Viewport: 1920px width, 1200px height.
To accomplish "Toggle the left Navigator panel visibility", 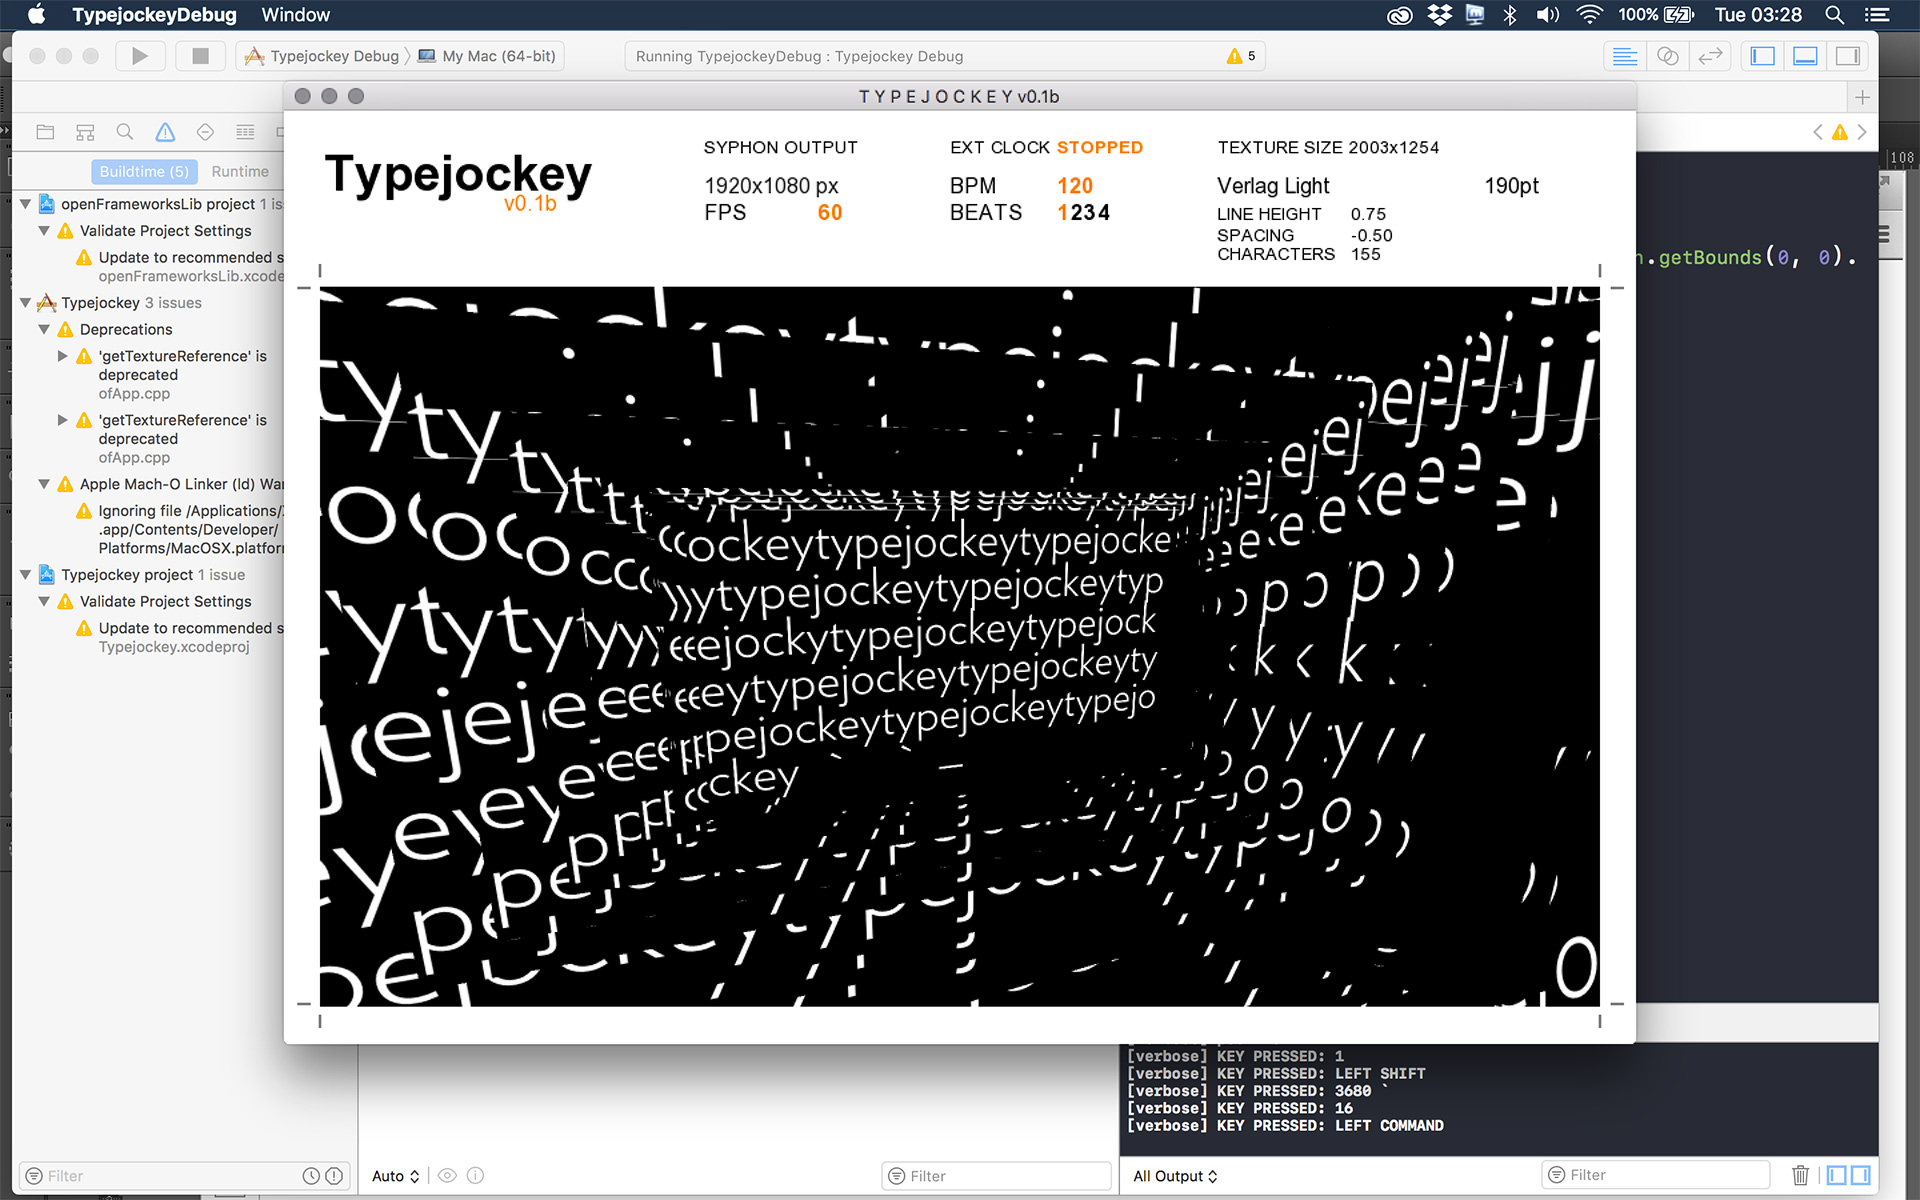I will [1763, 56].
